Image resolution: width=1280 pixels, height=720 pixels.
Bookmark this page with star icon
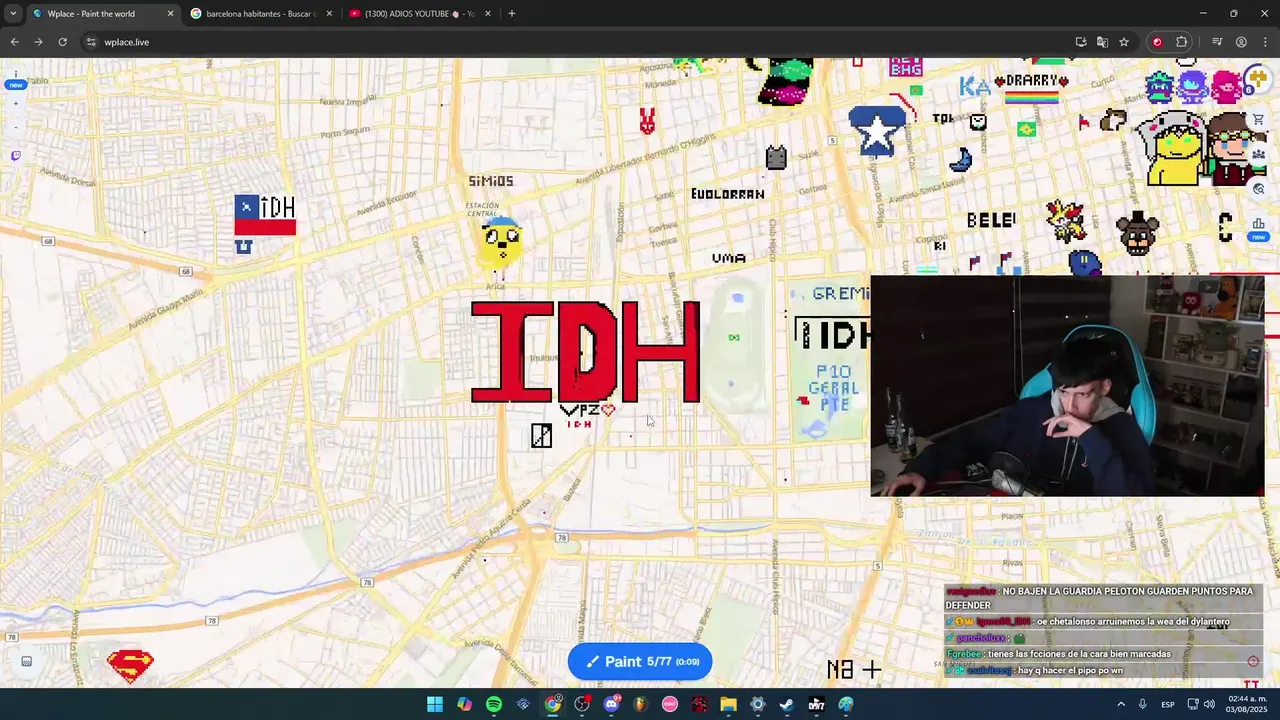tap(1124, 42)
